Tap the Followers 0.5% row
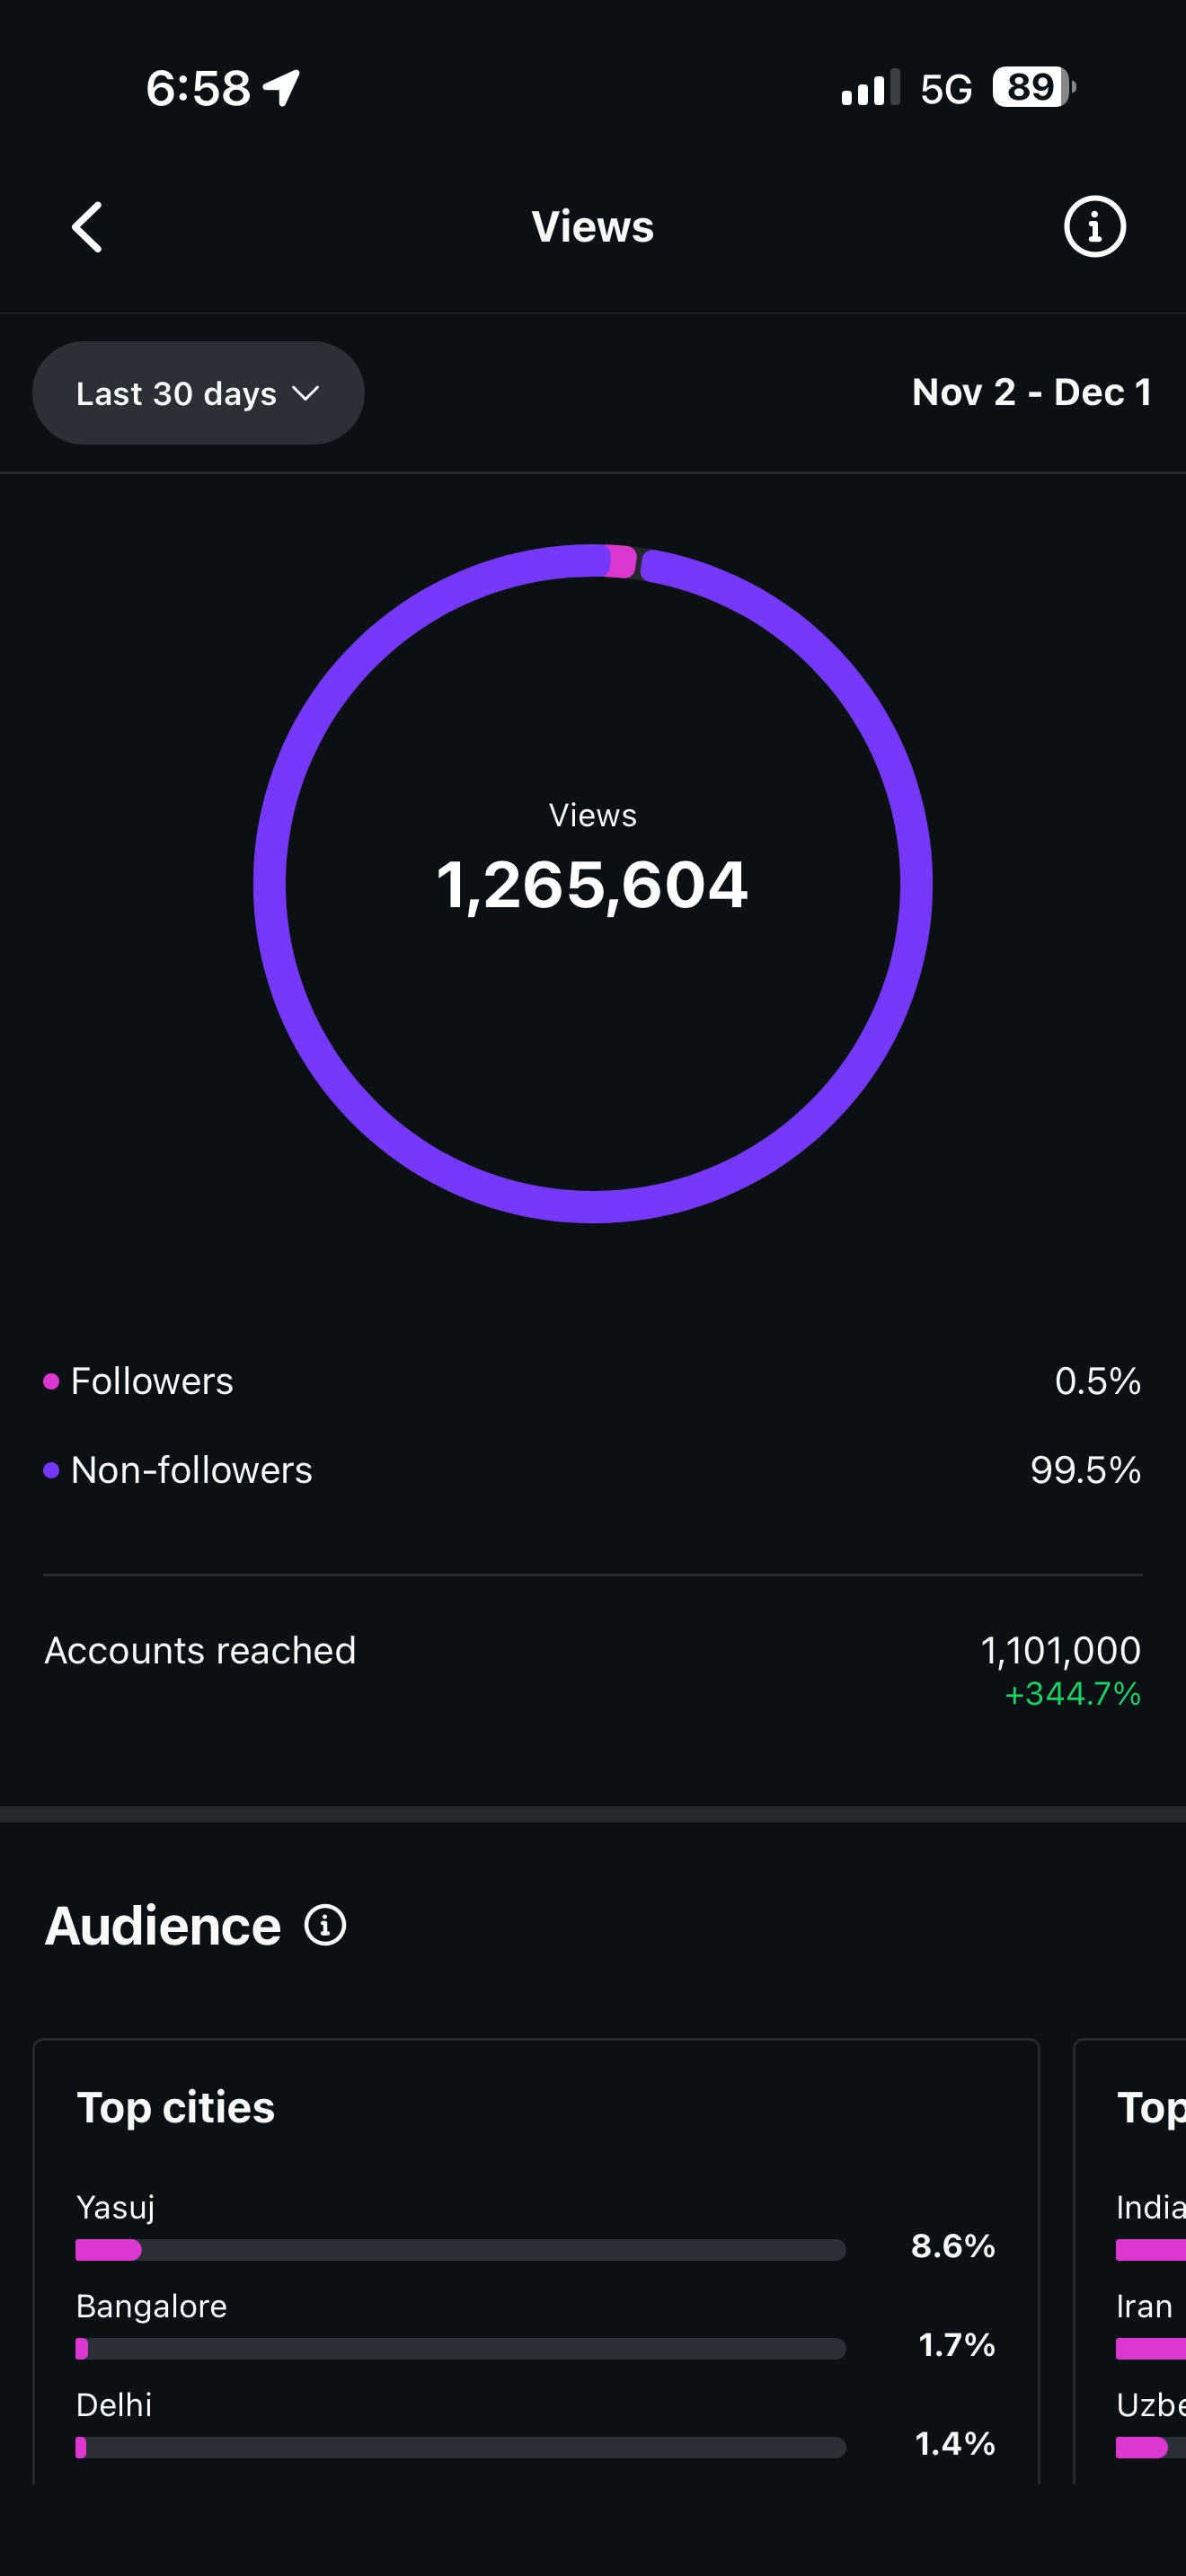Screen dimensions: 1186x2576 click(592, 1381)
